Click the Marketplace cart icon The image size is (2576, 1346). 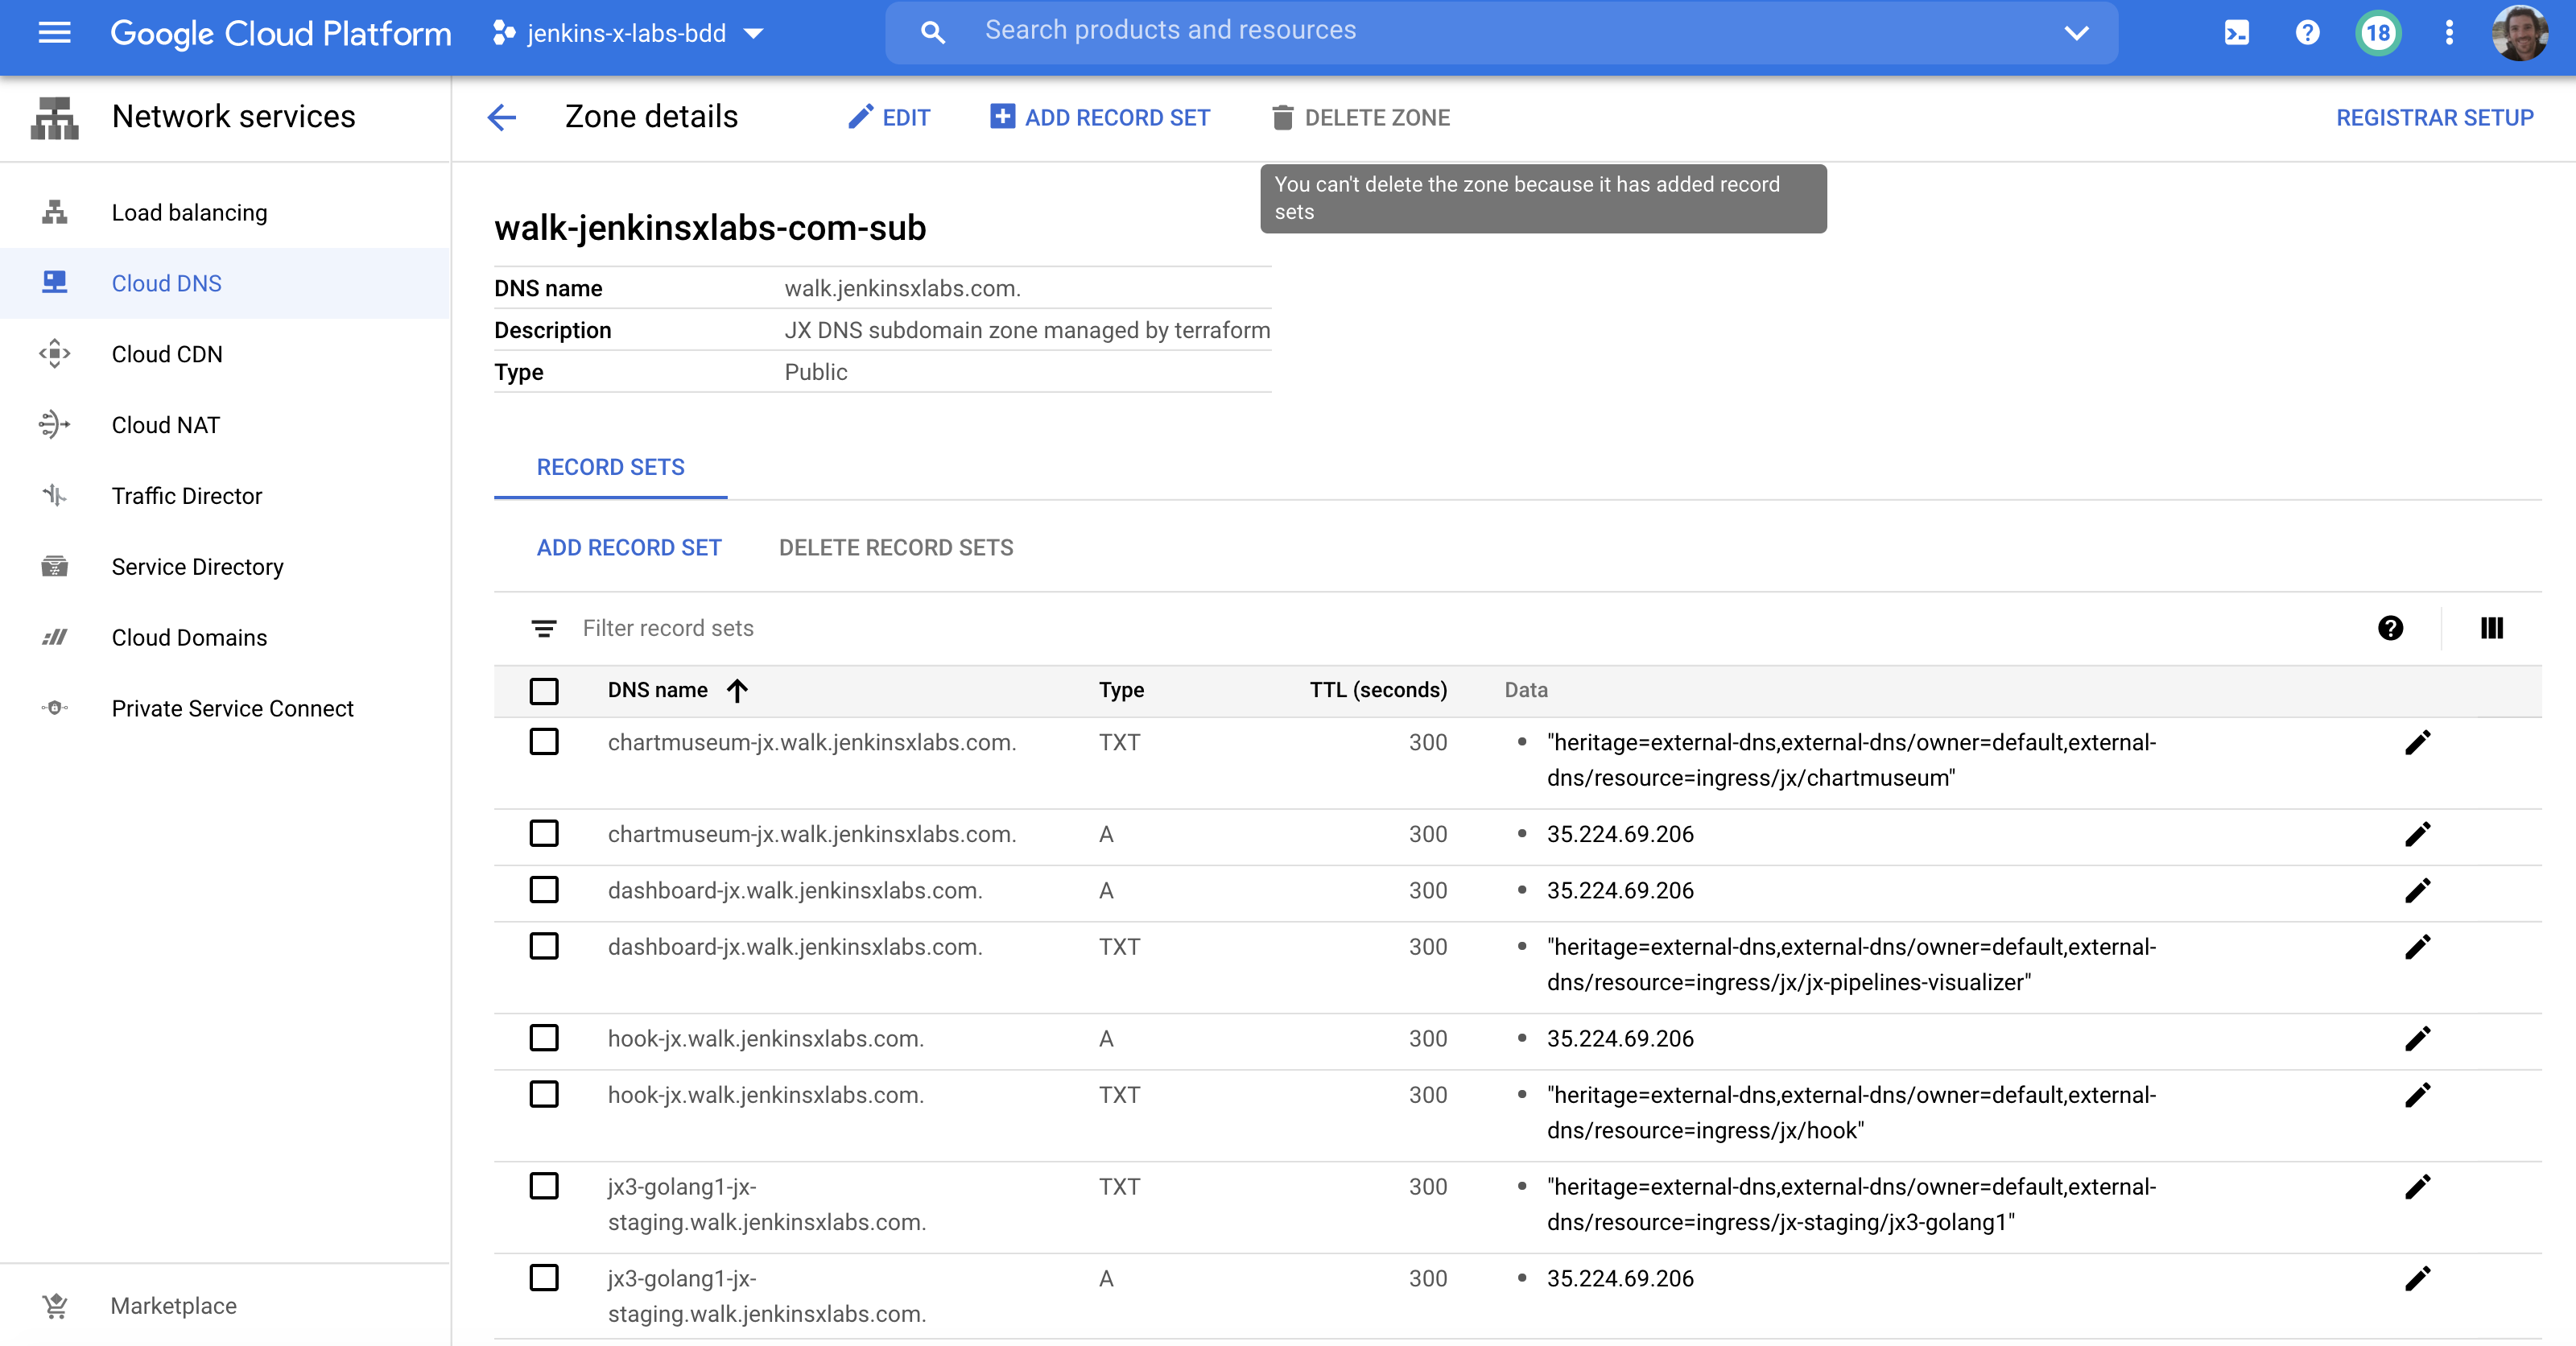pos(54,1306)
